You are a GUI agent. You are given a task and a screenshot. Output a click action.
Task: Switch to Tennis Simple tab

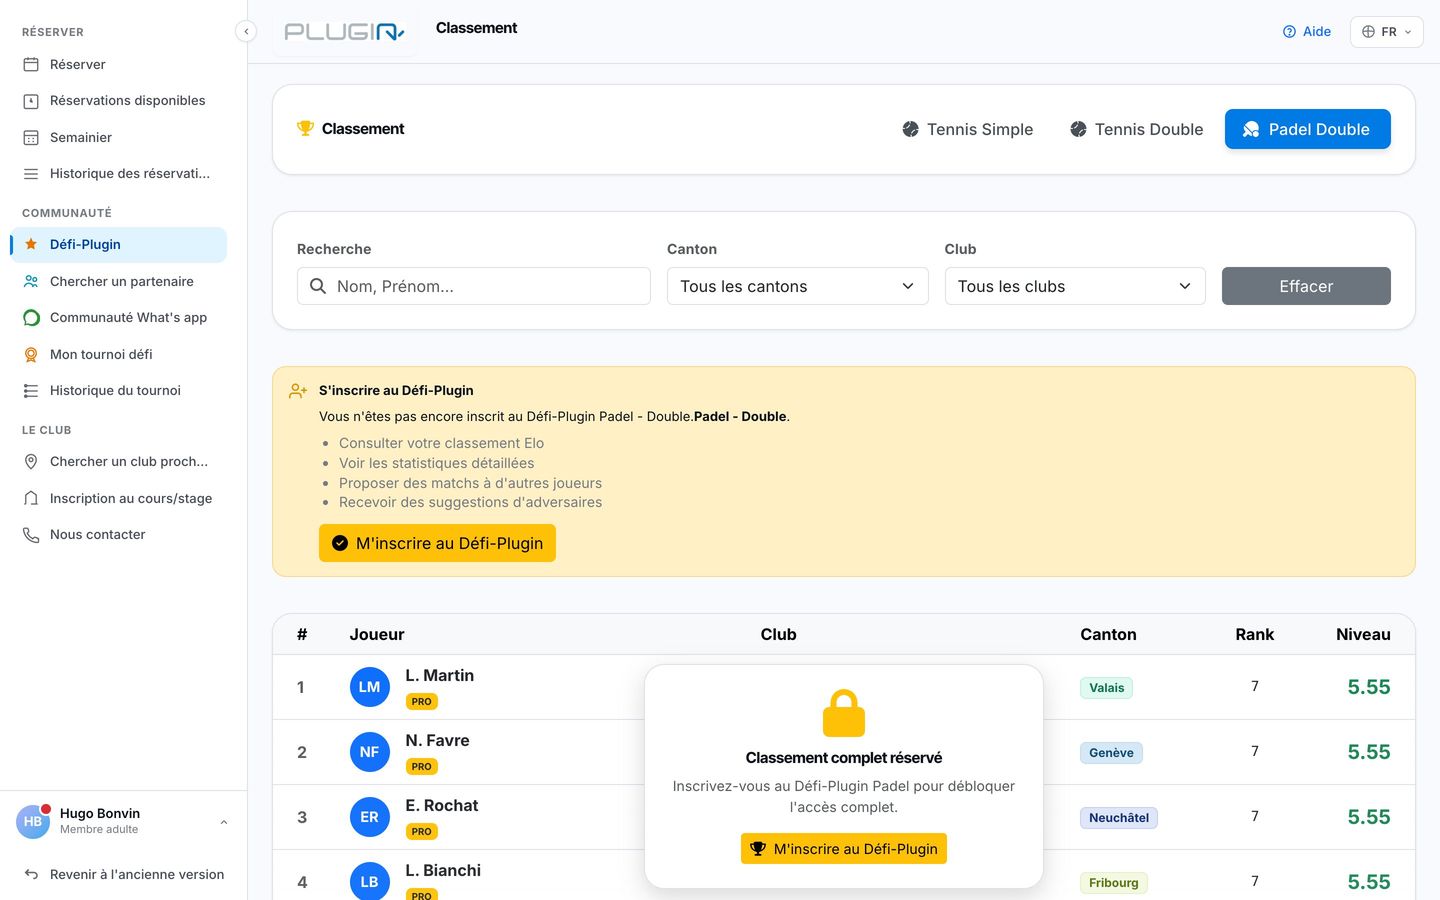pos(967,129)
